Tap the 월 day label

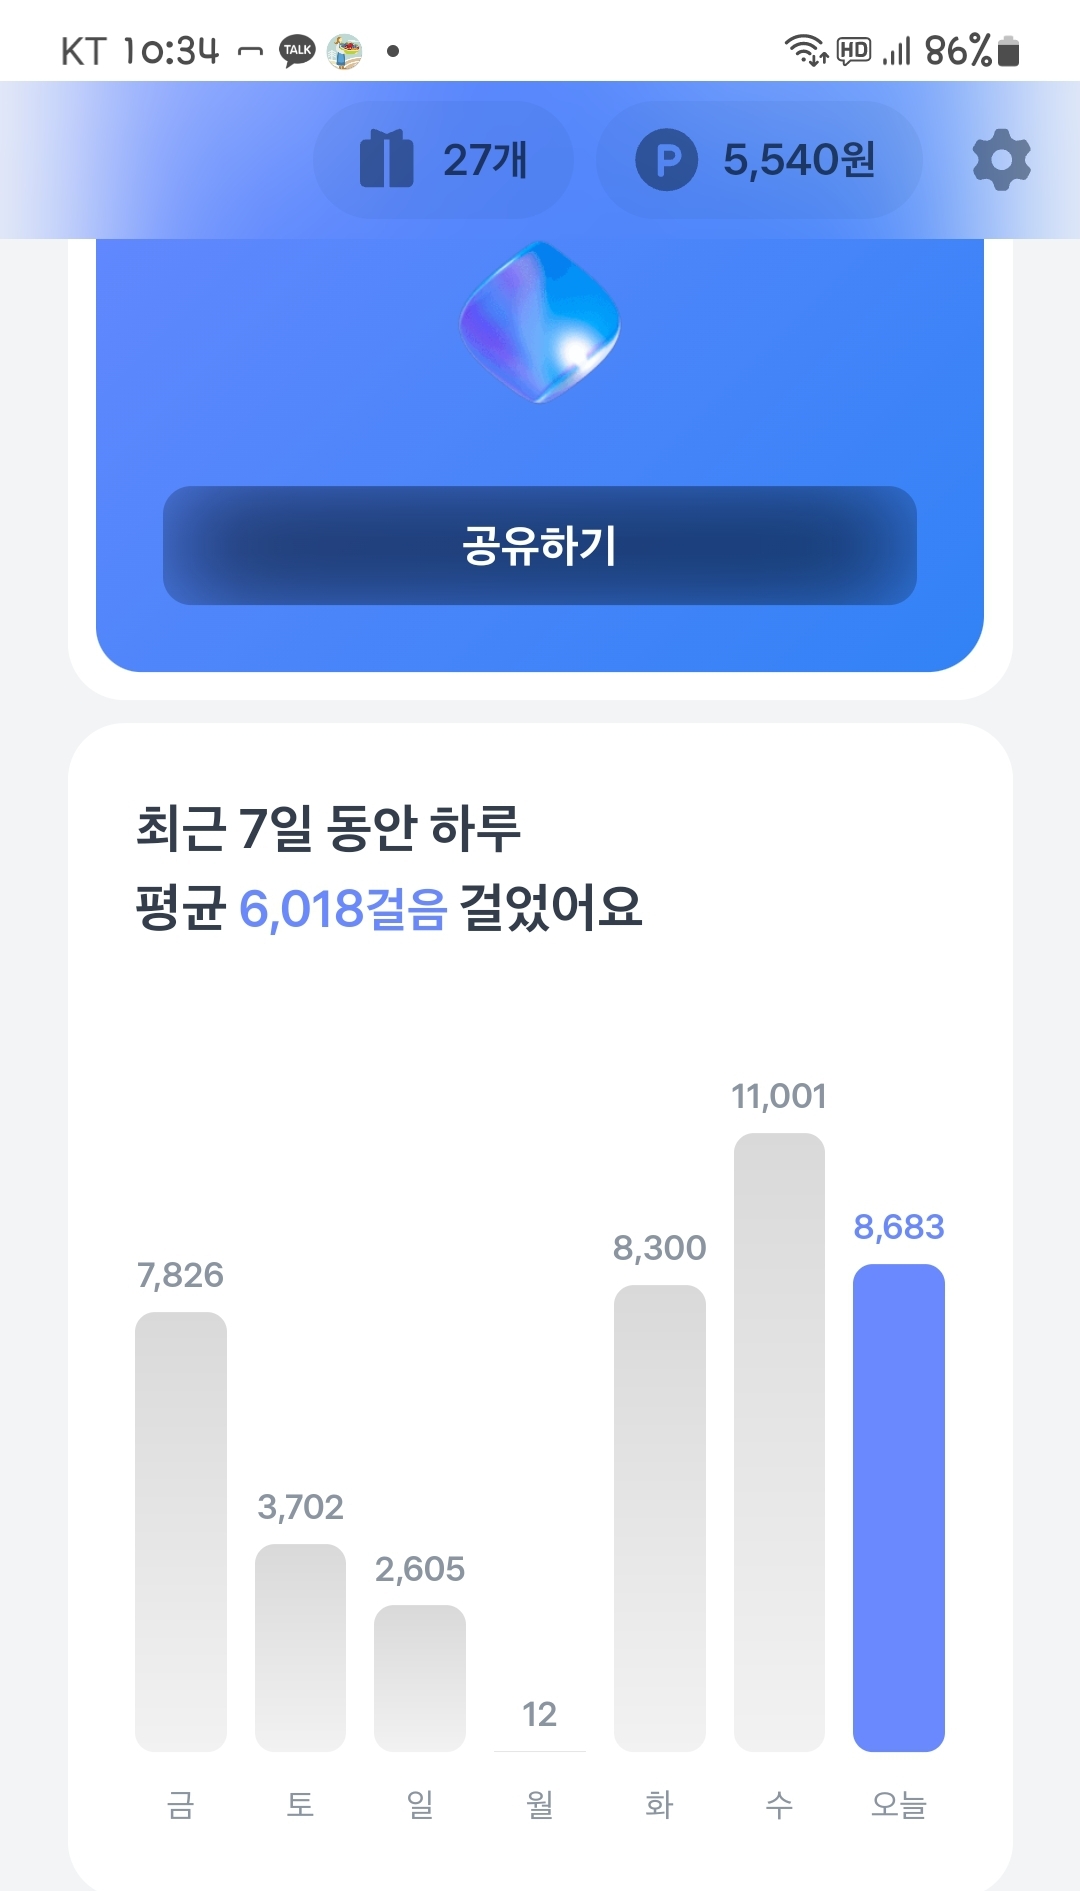(x=540, y=1805)
